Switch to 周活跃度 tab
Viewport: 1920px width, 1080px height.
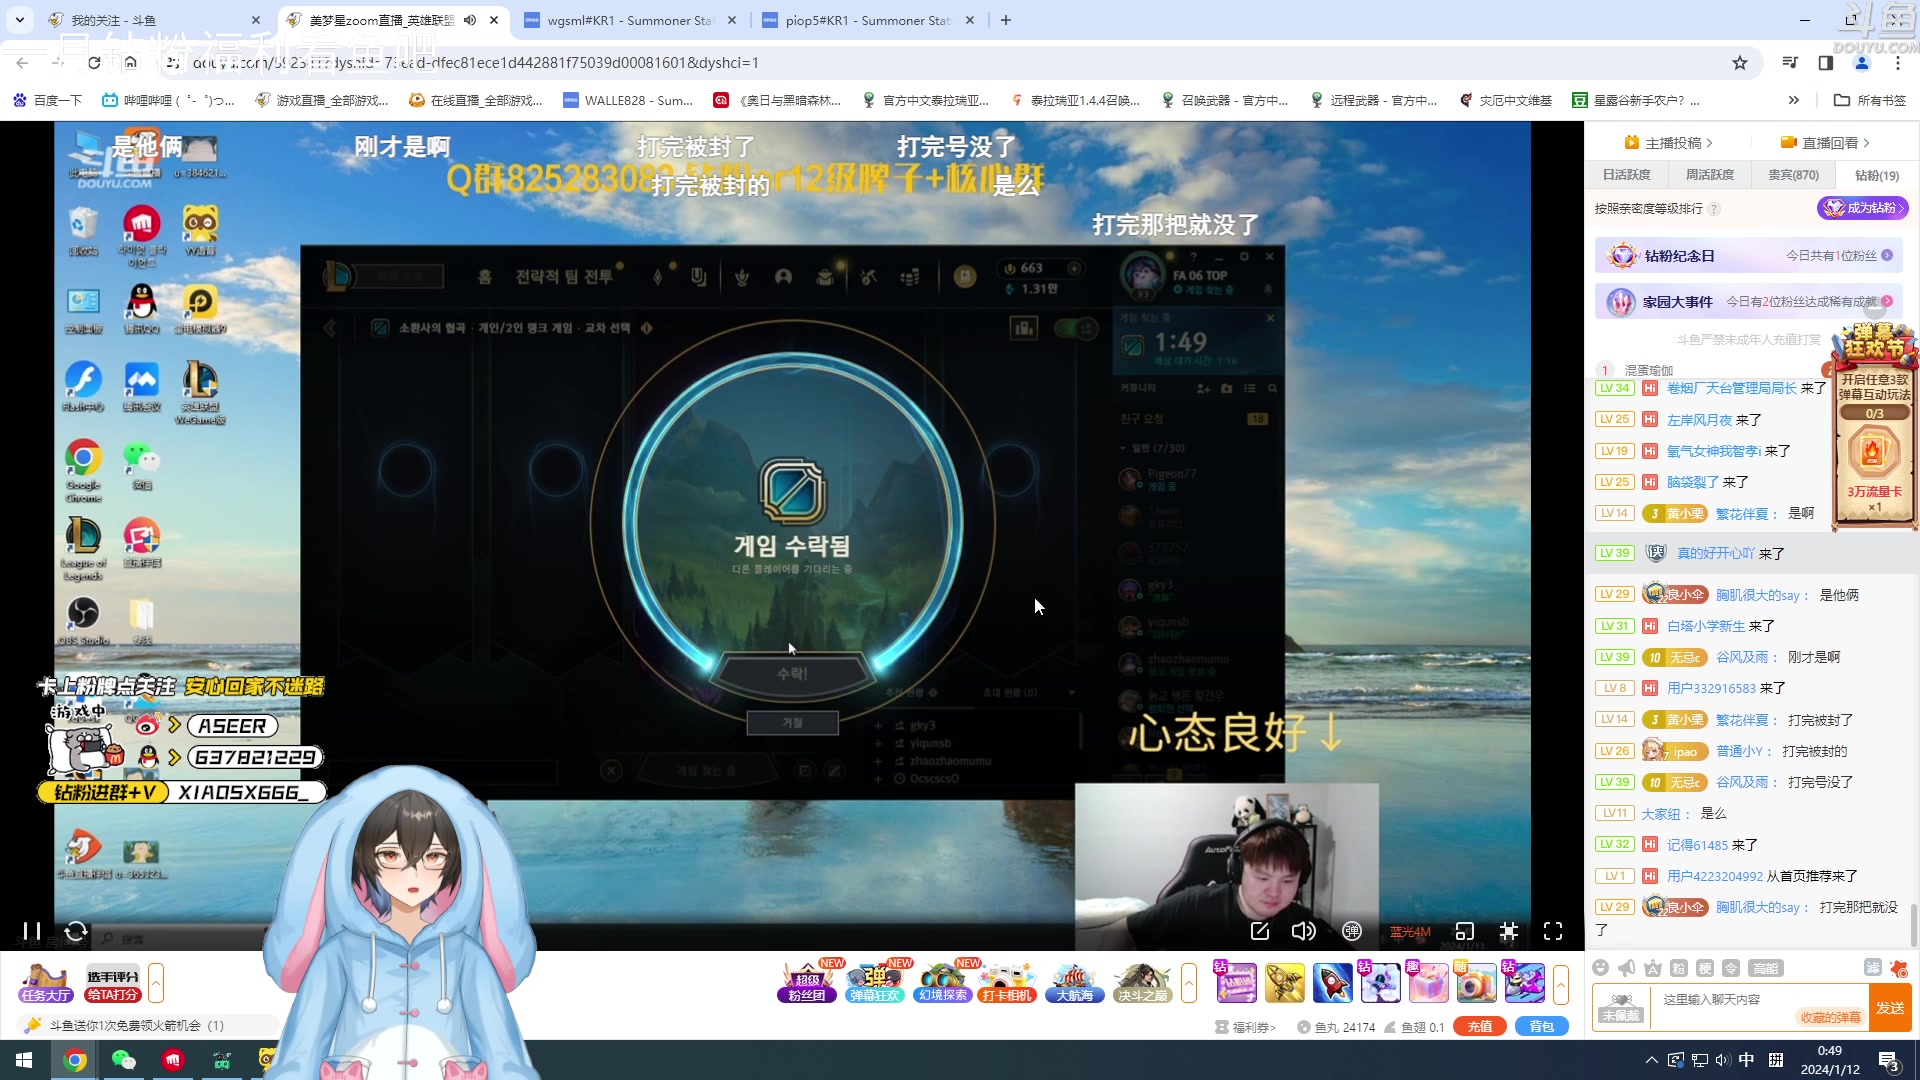(x=1710, y=175)
